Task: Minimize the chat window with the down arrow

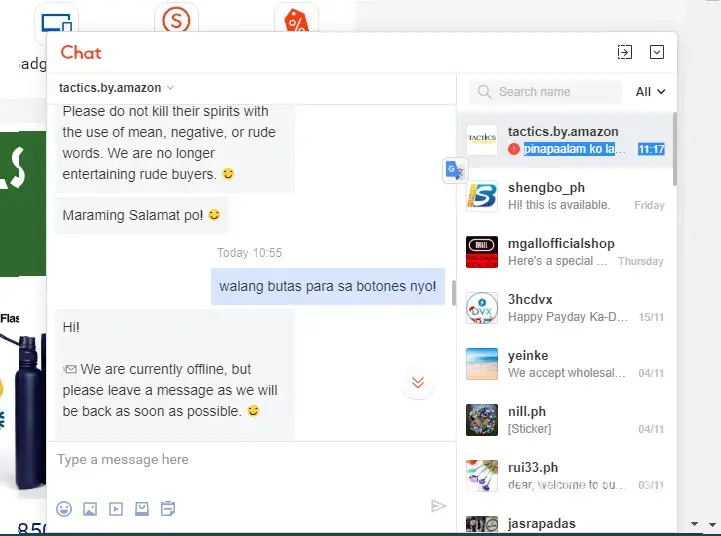Action: pos(657,52)
